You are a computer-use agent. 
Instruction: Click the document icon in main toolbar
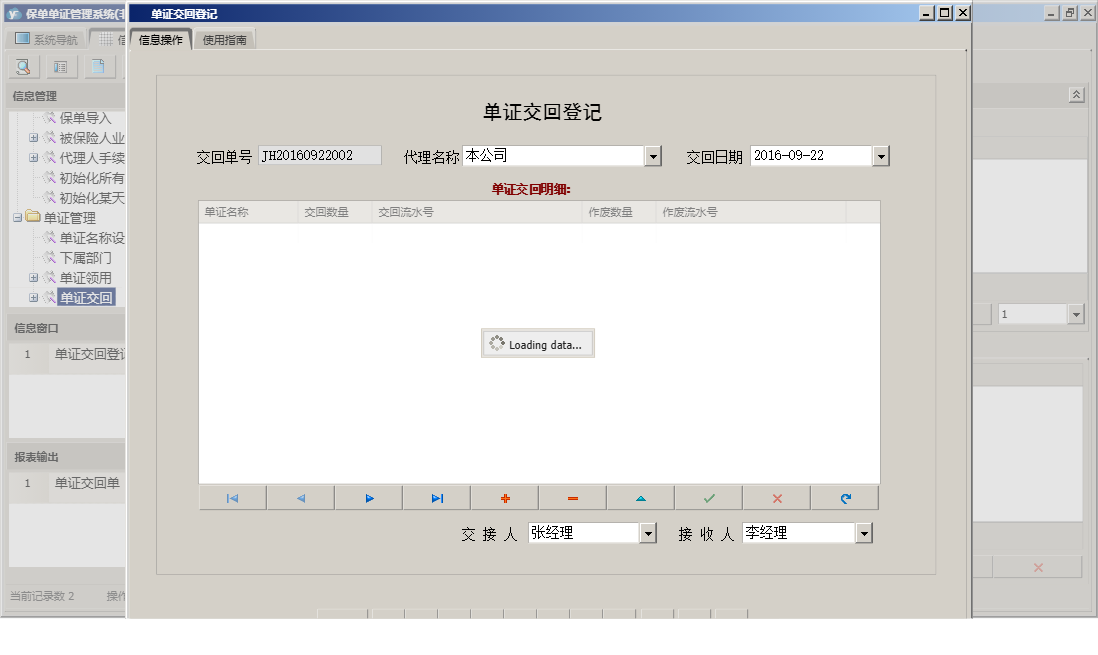point(99,67)
